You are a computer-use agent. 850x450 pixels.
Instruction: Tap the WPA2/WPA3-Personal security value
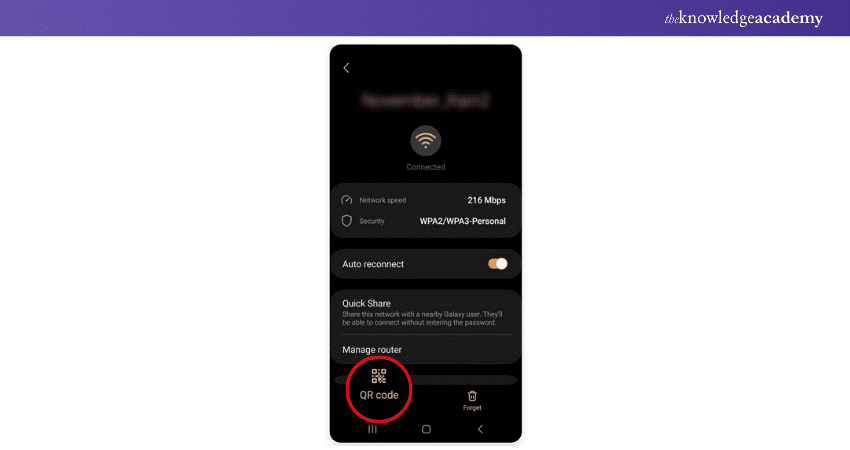462,221
